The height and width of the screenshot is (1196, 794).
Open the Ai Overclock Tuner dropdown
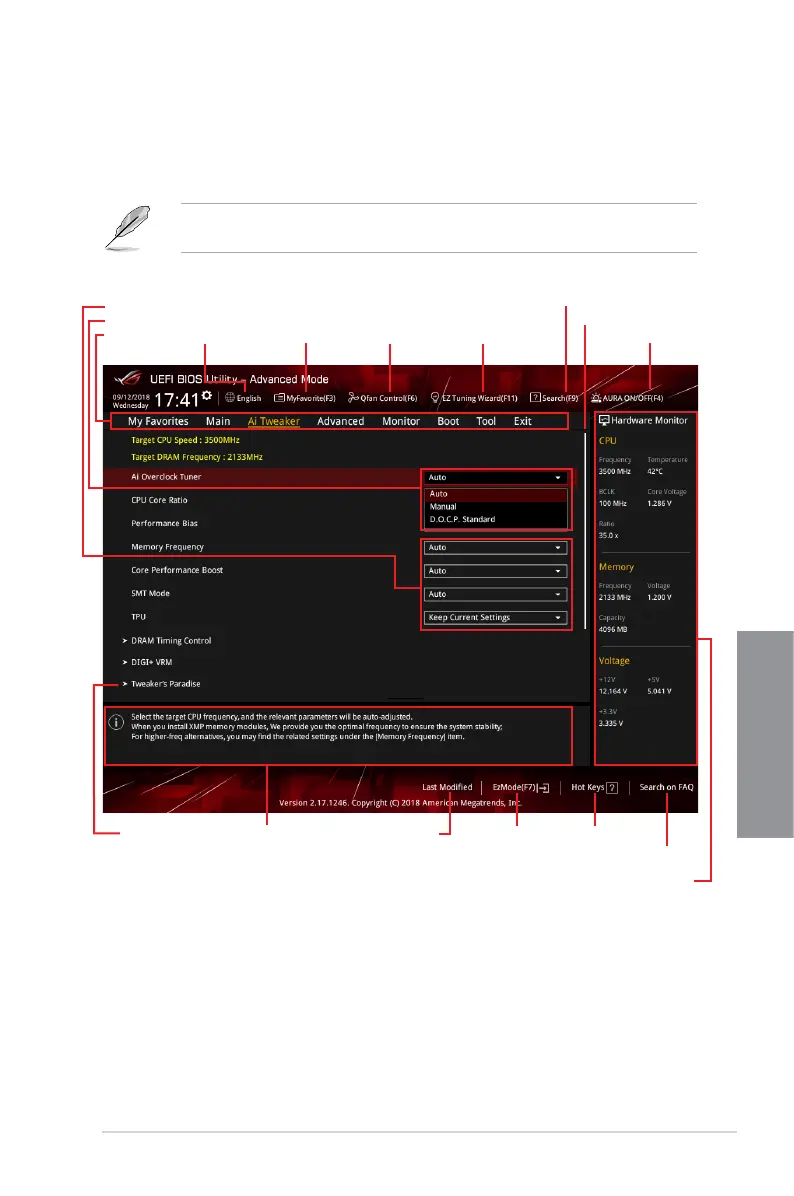[x=496, y=477]
